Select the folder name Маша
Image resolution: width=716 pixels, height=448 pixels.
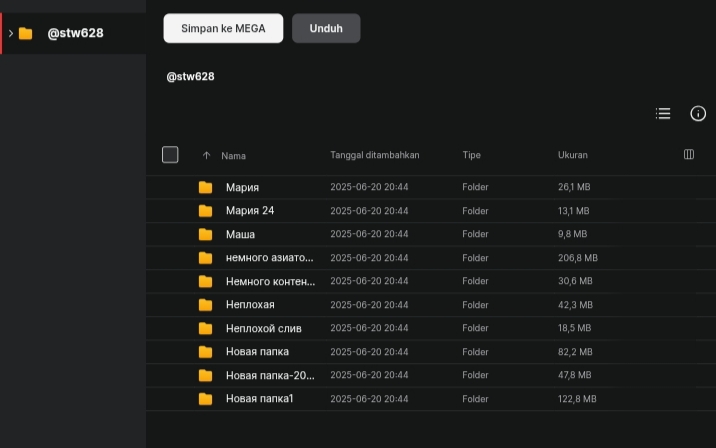click(240, 234)
